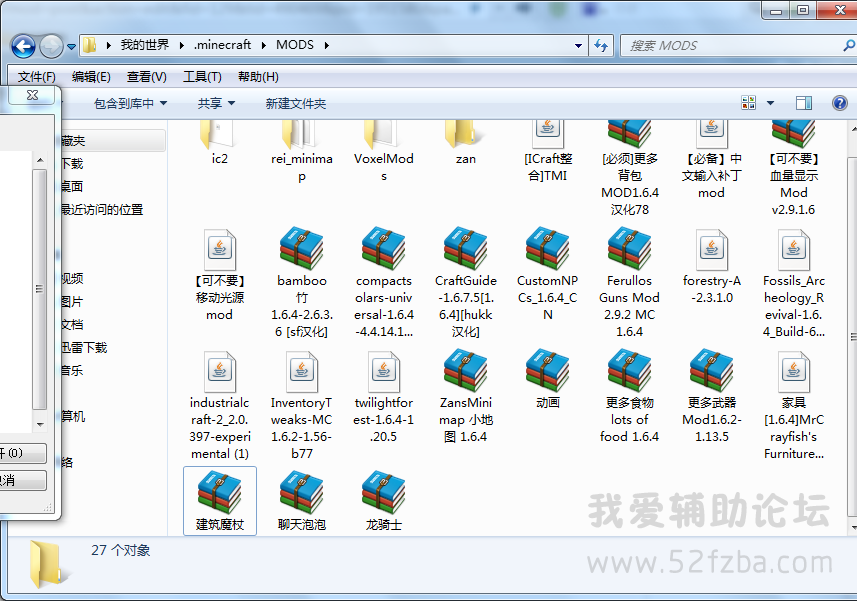The height and width of the screenshot is (601, 857).
Task: Click the help question mark icon
Action: (x=840, y=103)
